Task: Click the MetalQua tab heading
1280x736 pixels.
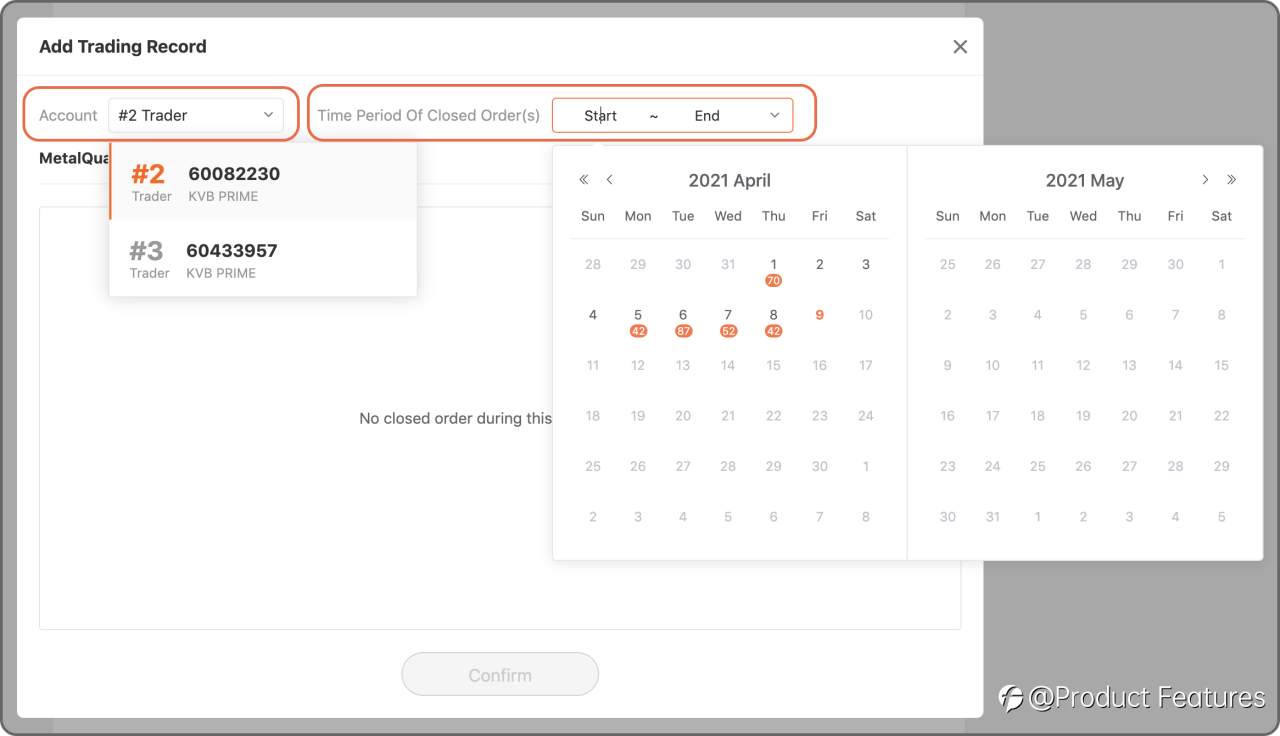Action: coord(75,158)
